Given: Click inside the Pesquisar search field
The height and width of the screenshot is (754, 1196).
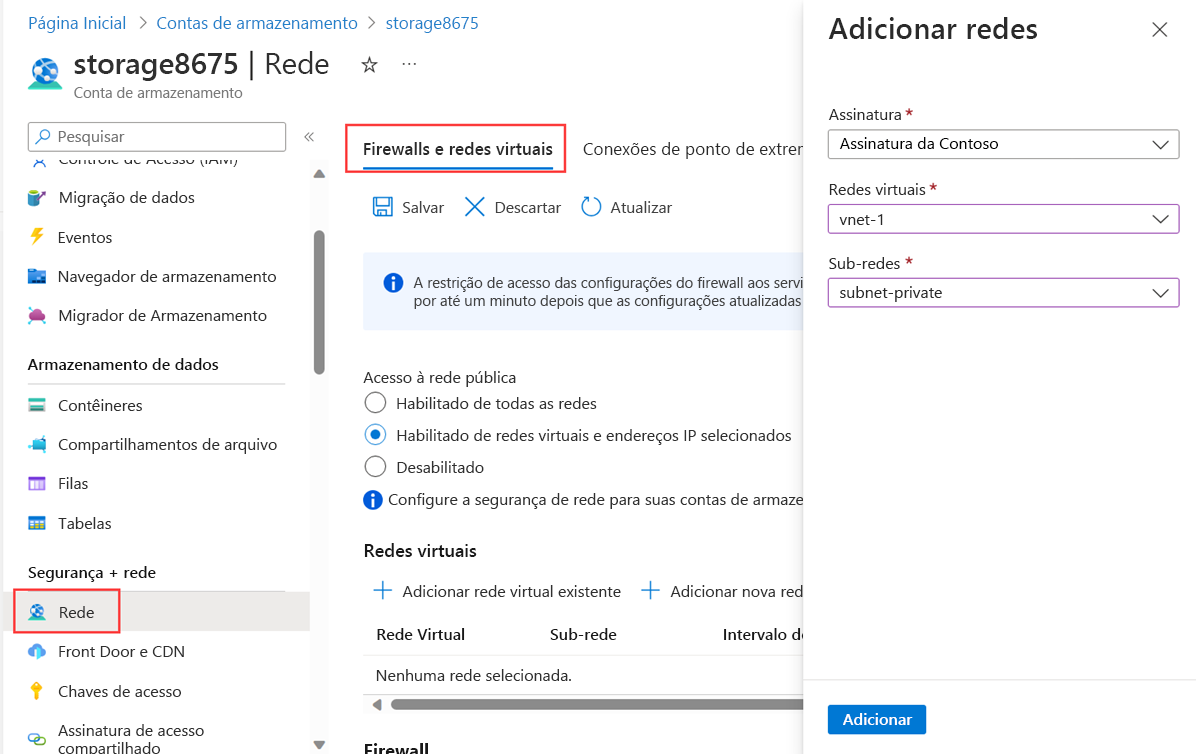Looking at the screenshot, I should click(x=156, y=136).
